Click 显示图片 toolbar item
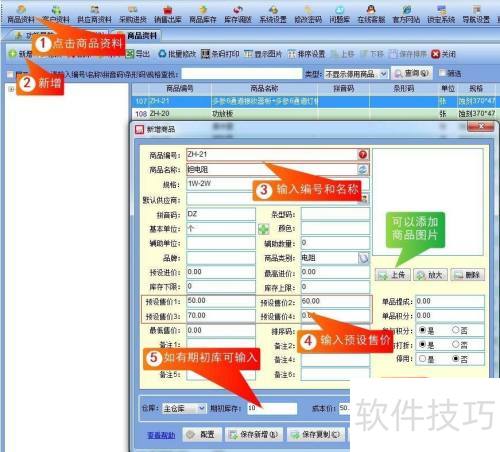Image resolution: width=500 pixels, height=452 pixels. (x=263, y=54)
